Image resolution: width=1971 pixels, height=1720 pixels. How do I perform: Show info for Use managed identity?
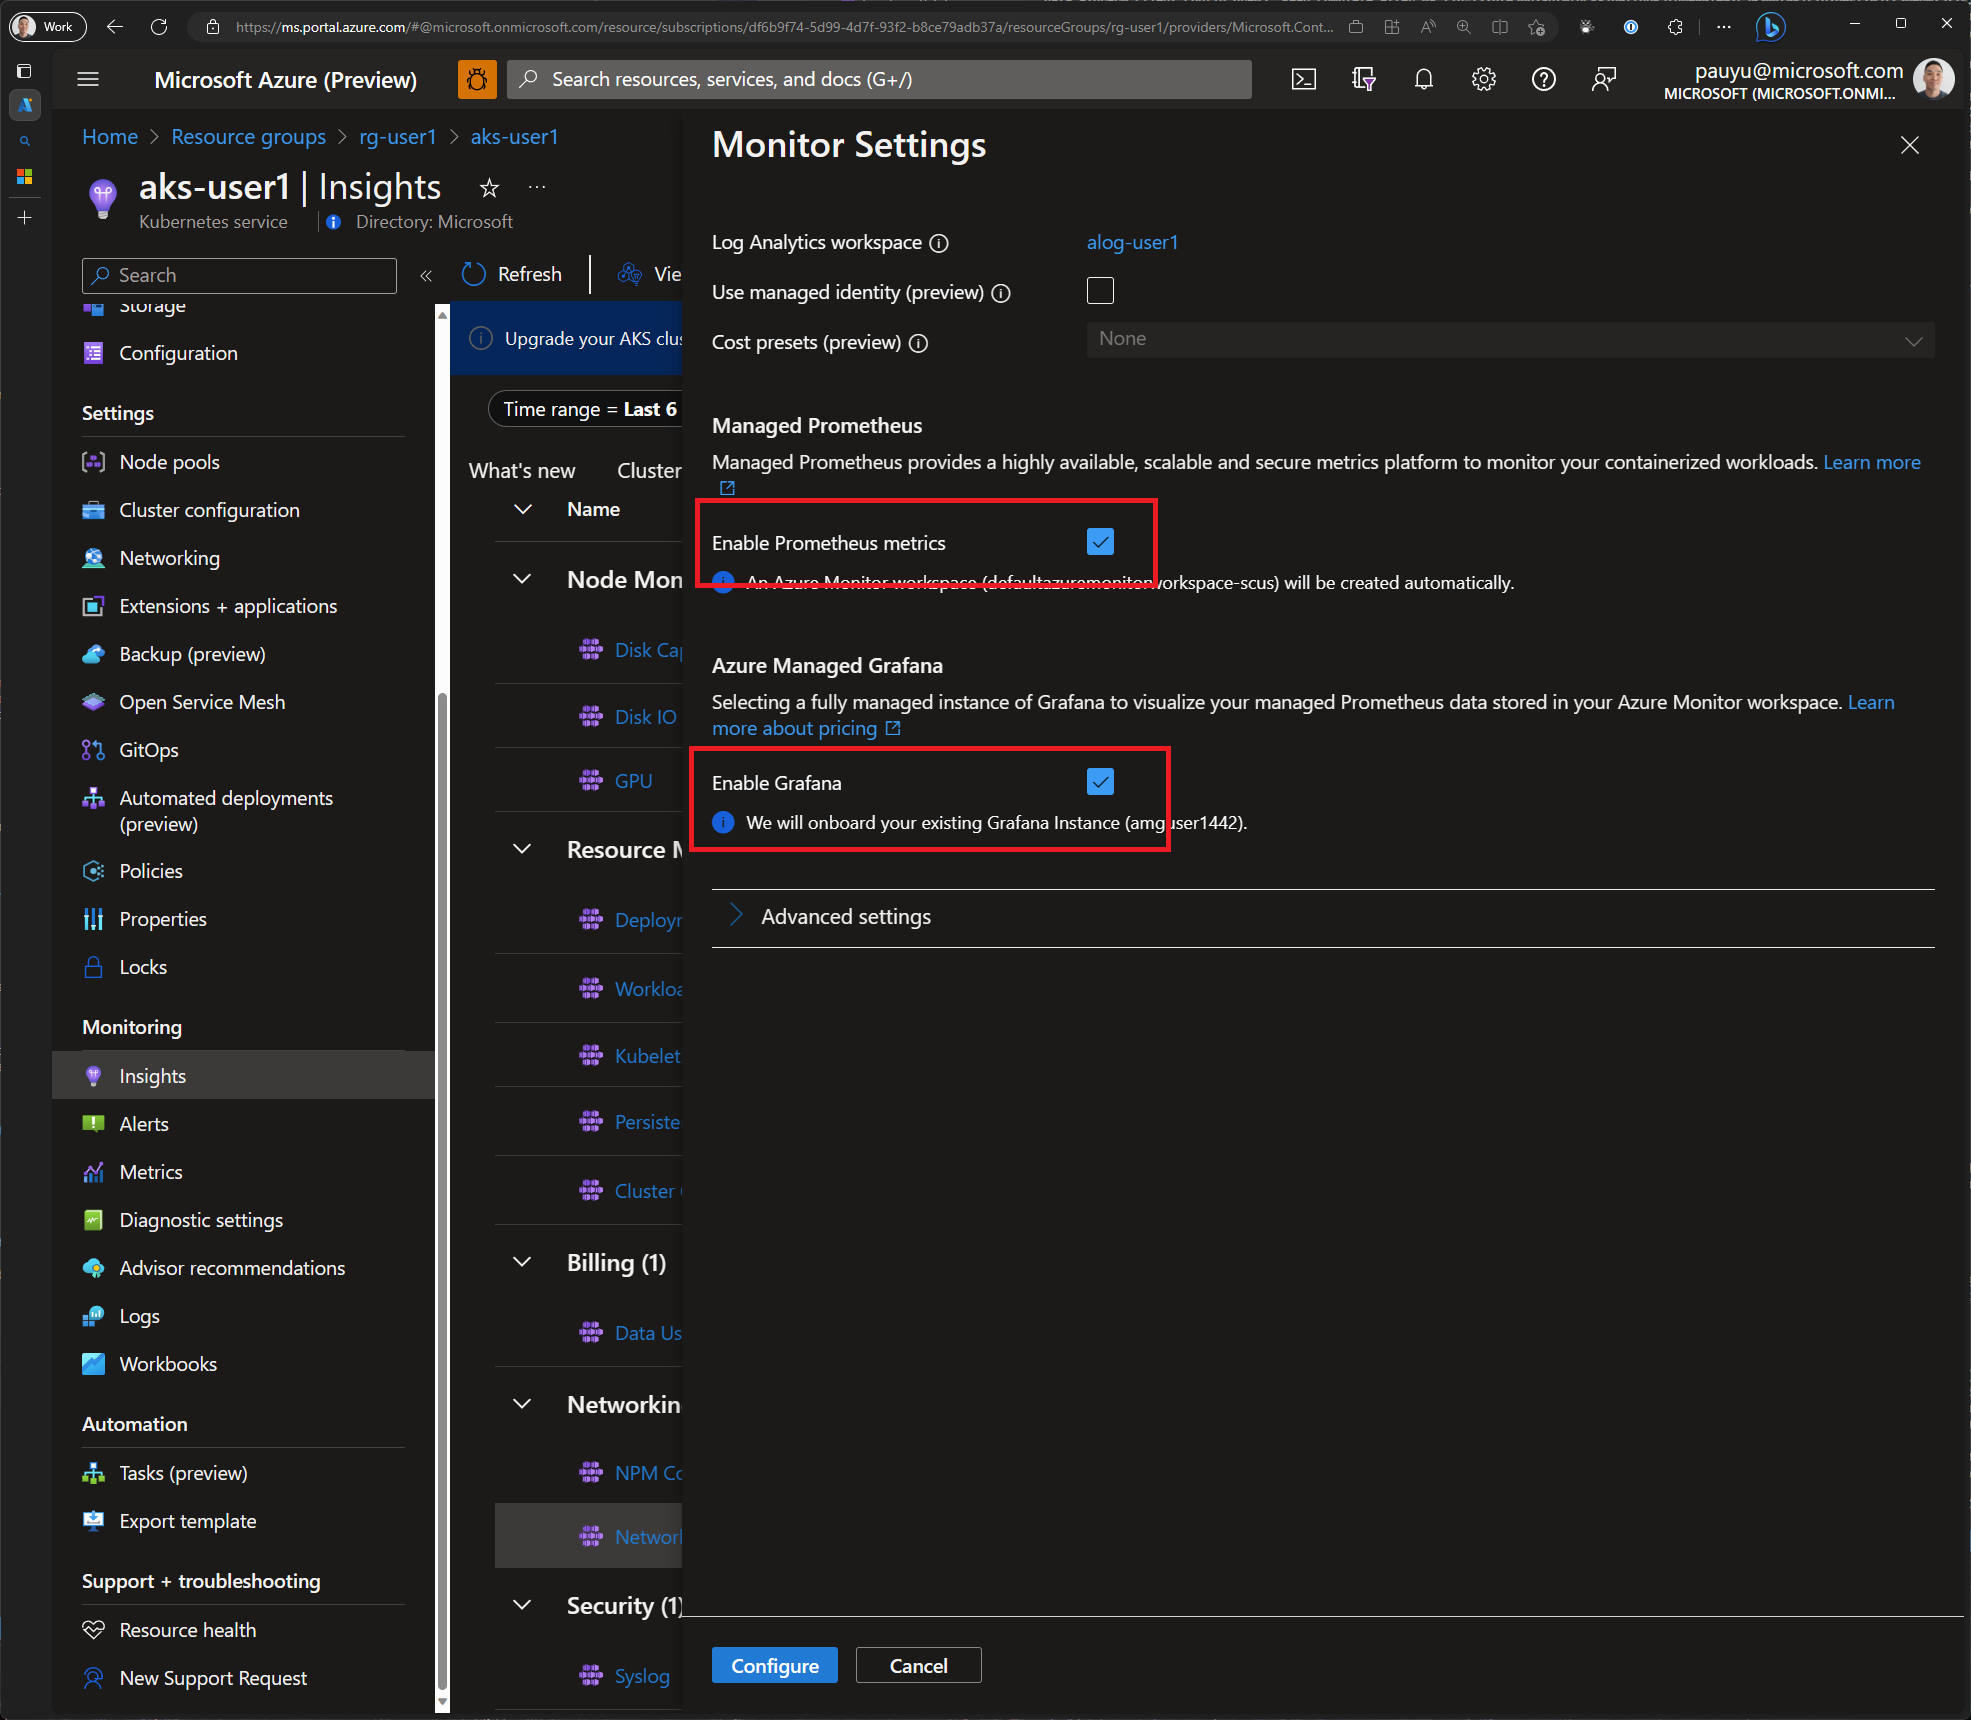pos(1001,293)
